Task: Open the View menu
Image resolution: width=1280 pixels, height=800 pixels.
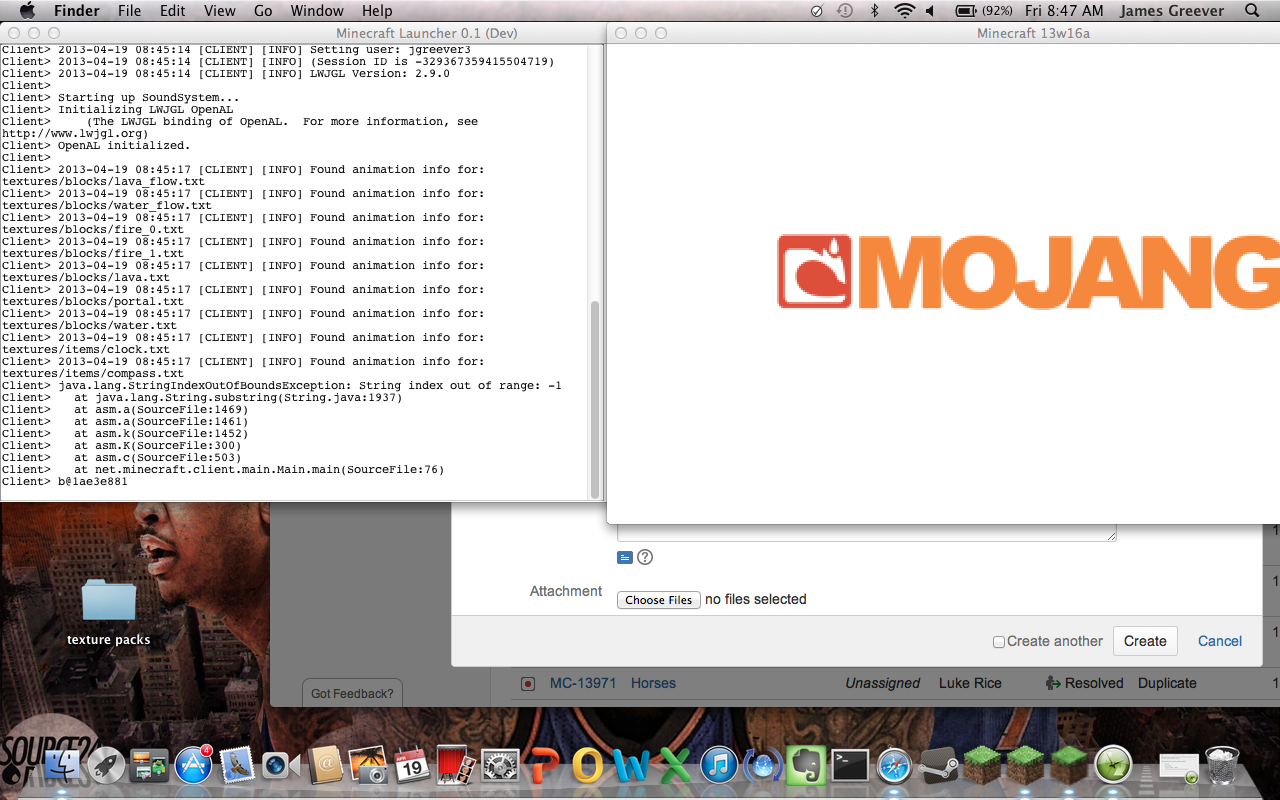Action: pos(220,11)
